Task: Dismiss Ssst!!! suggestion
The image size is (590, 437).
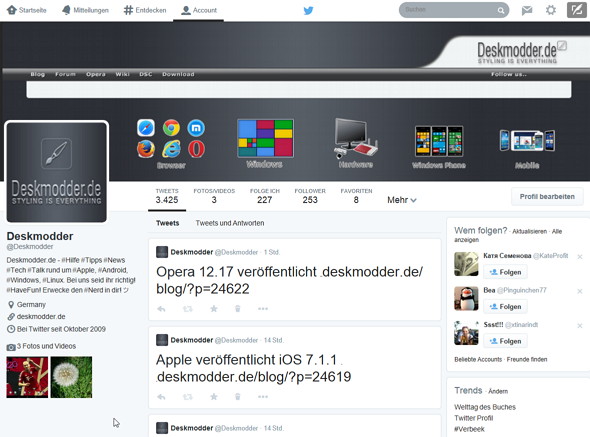Action: click(580, 326)
